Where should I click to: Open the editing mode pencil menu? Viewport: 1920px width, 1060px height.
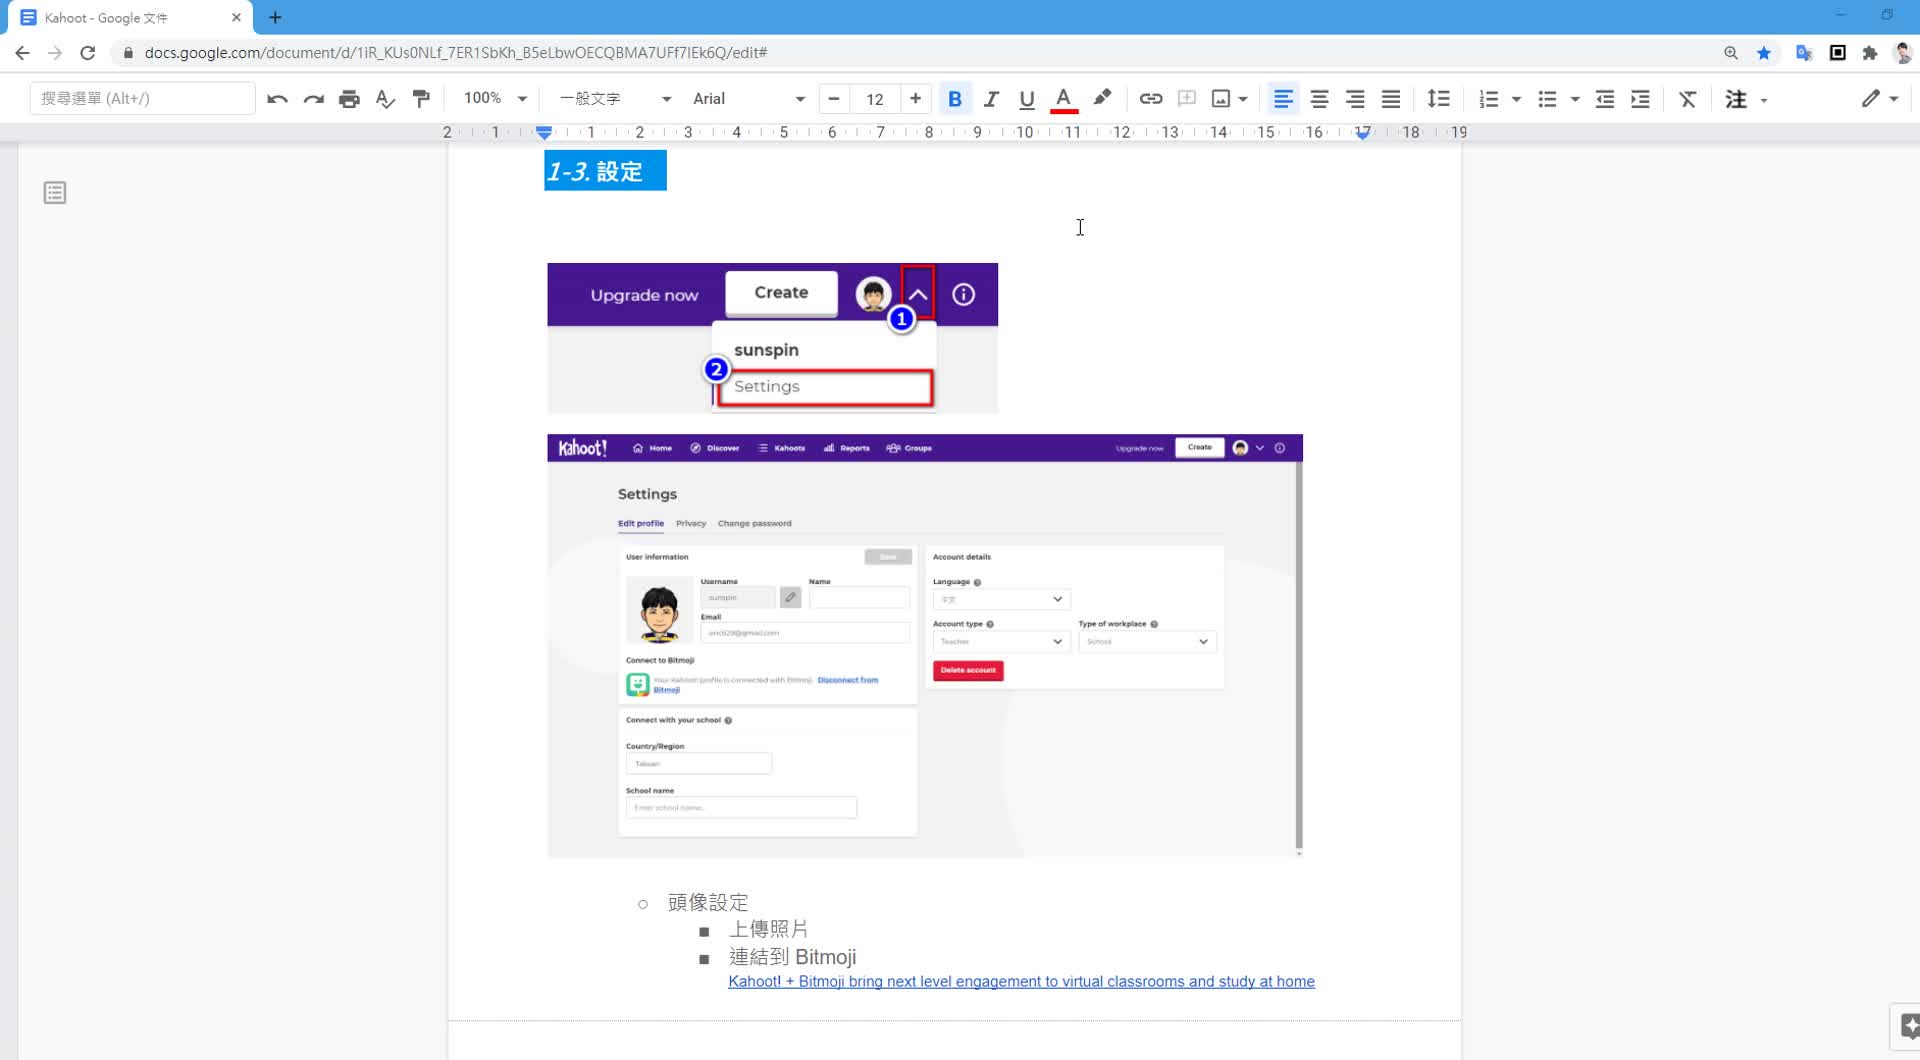click(1879, 98)
